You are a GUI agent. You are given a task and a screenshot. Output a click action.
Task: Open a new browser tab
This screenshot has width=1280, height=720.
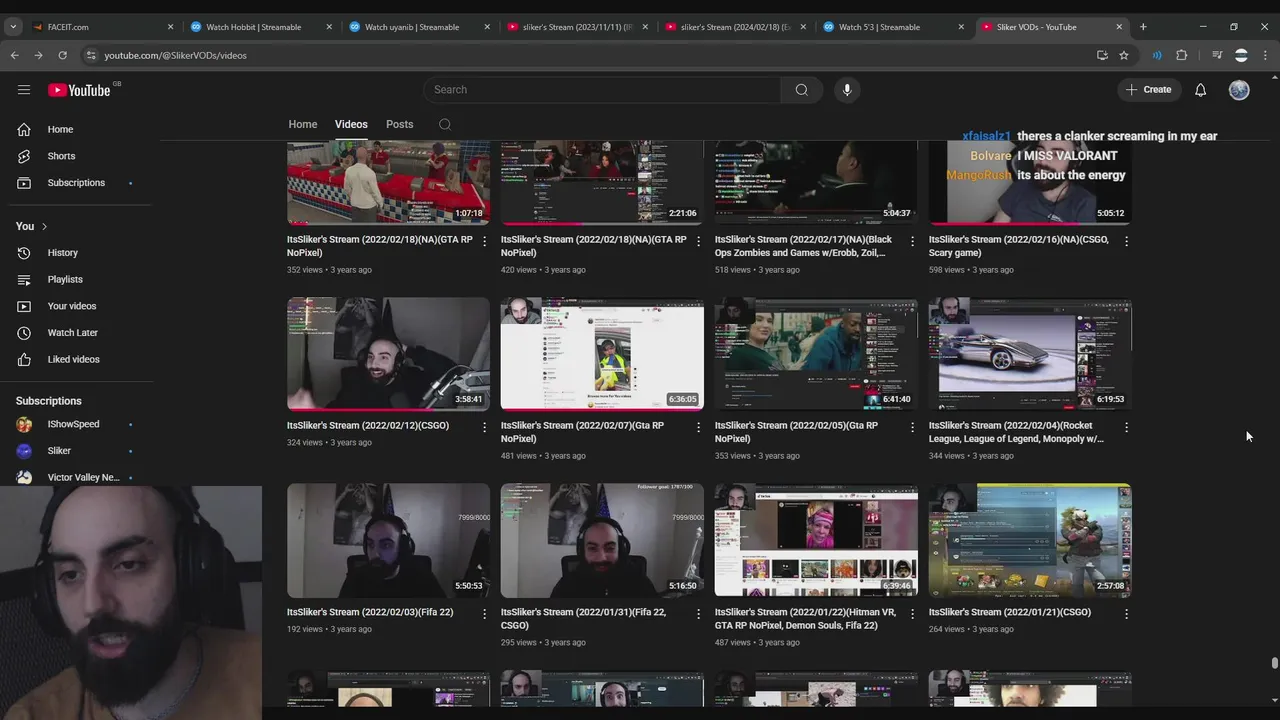click(x=1143, y=27)
